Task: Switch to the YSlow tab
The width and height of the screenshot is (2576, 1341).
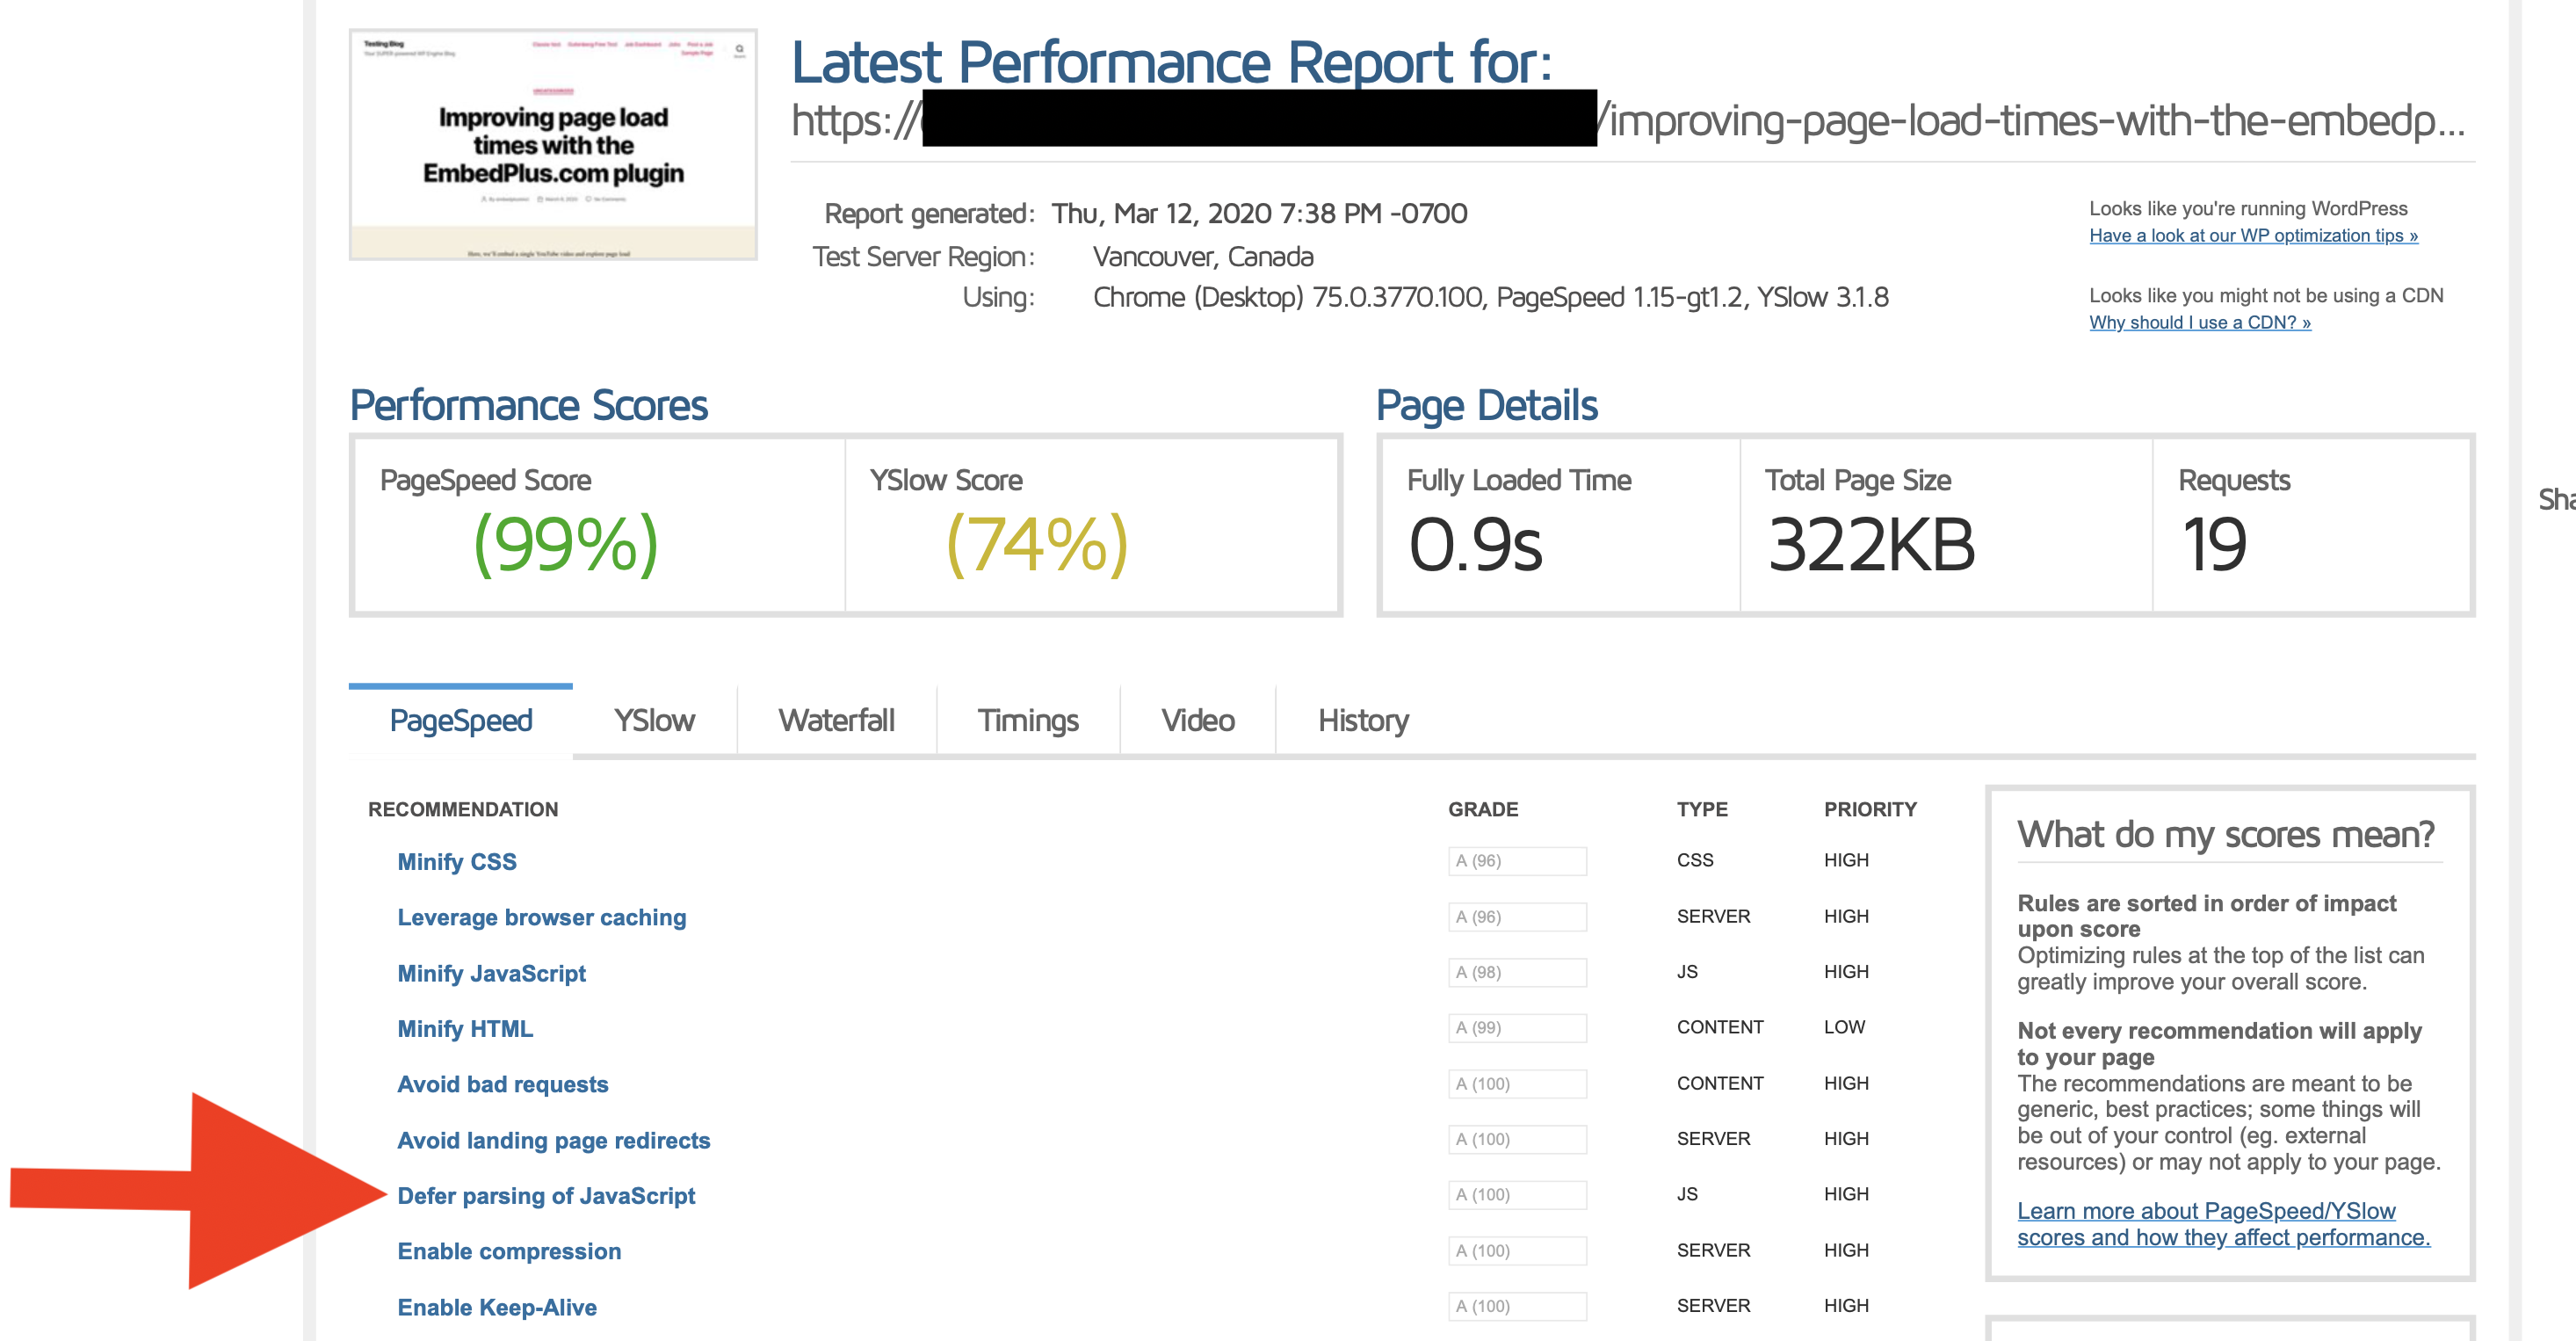Action: pos(654,720)
